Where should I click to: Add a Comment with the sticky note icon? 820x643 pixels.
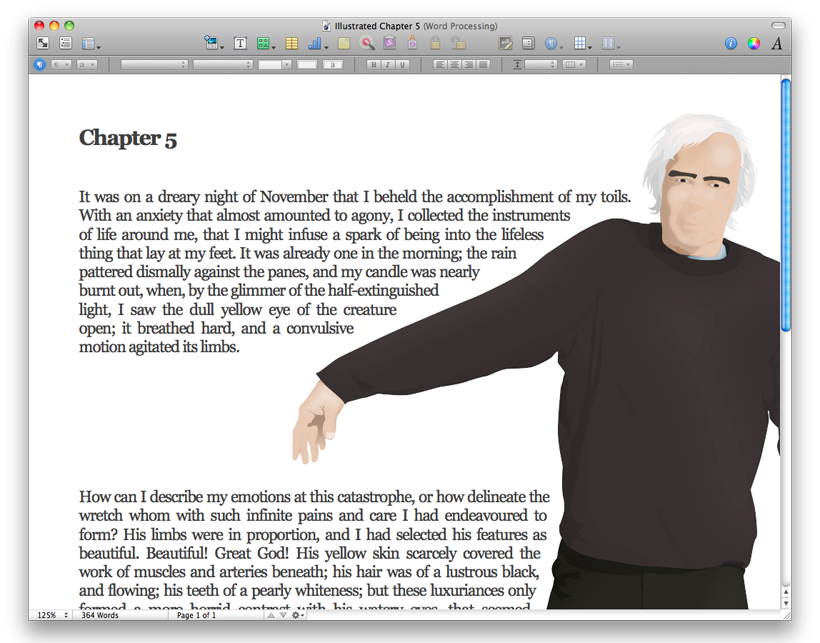pyautogui.click(x=344, y=43)
